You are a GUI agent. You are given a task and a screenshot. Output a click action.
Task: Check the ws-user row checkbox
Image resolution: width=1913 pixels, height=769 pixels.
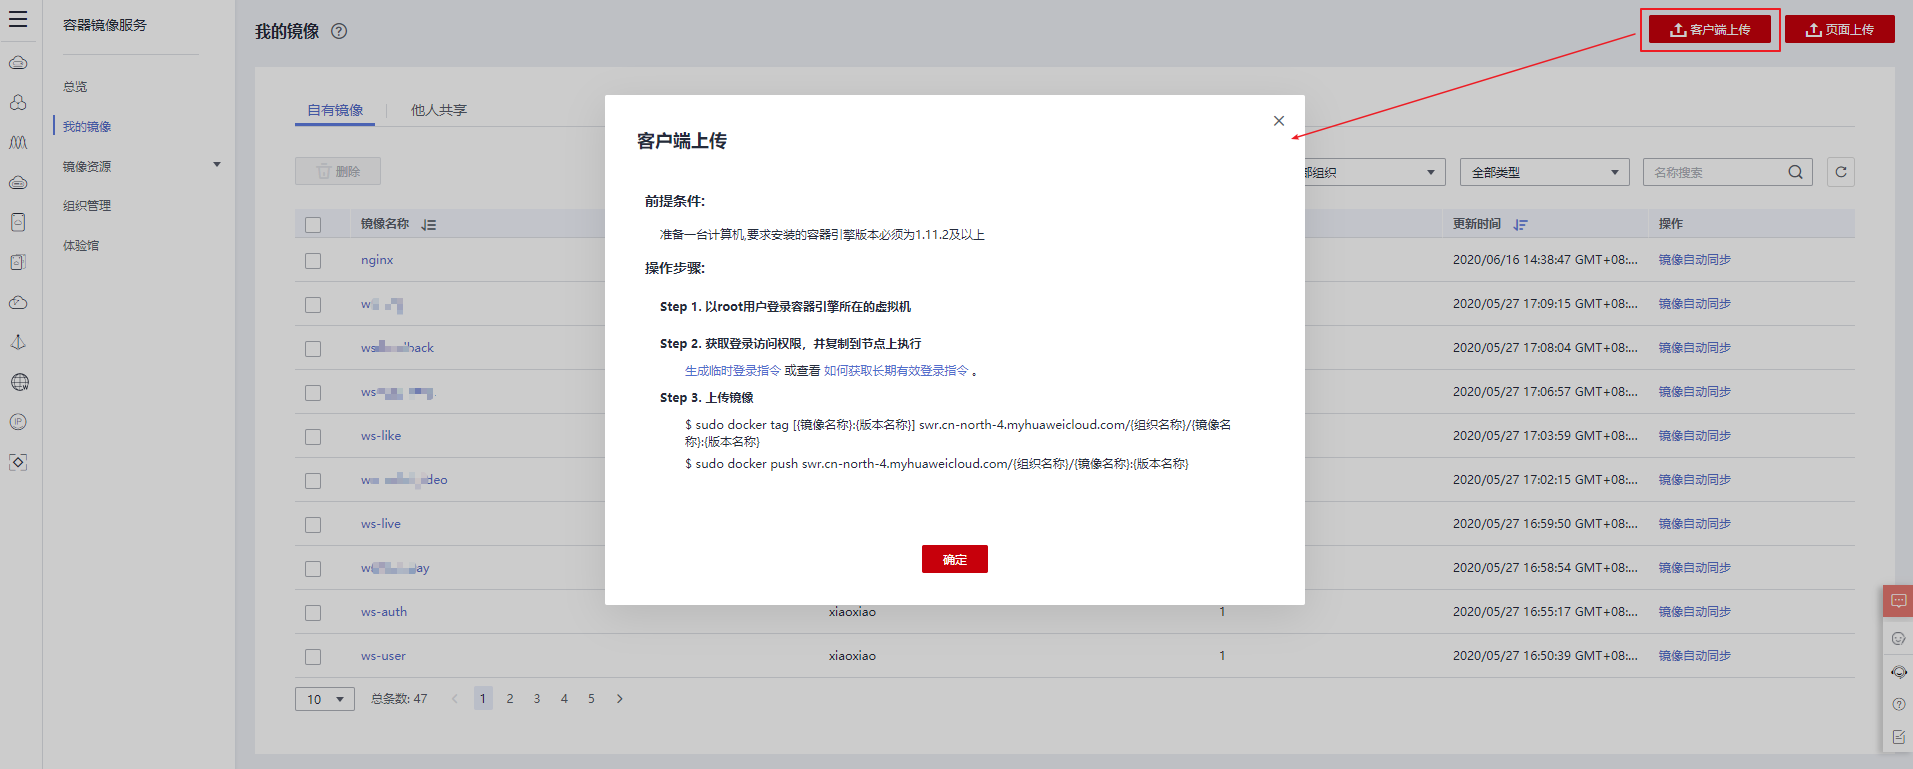click(313, 657)
